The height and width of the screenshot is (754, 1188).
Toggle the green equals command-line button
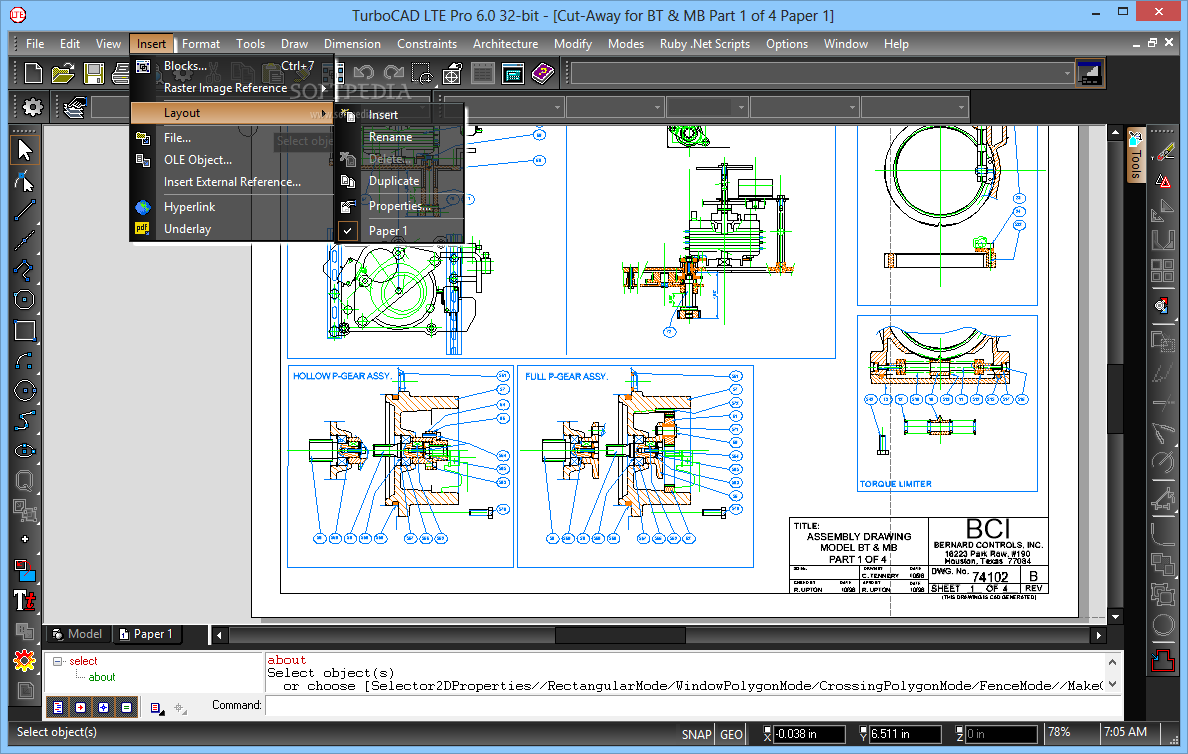pyautogui.click(x=126, y=707)
